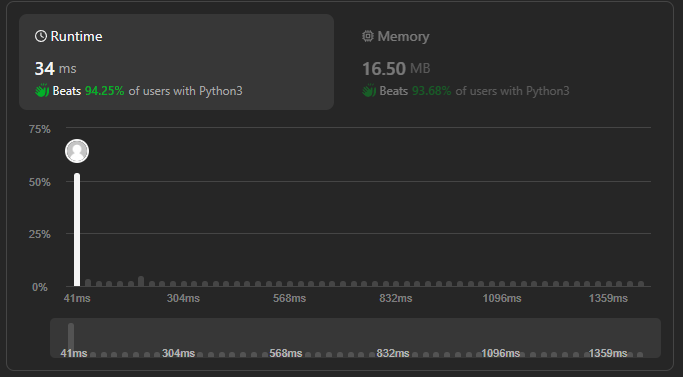Click the 304ms label on chart axis
Image resolution: width=683 pixels, height=377 pixels.
coord(183,299)
